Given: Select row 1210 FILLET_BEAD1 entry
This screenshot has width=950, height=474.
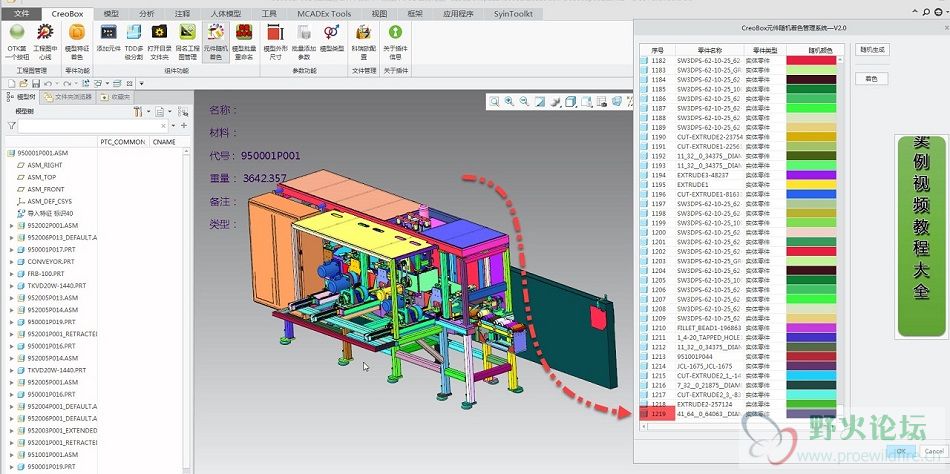Looking at the screenshot, I should tap(738, 328).
